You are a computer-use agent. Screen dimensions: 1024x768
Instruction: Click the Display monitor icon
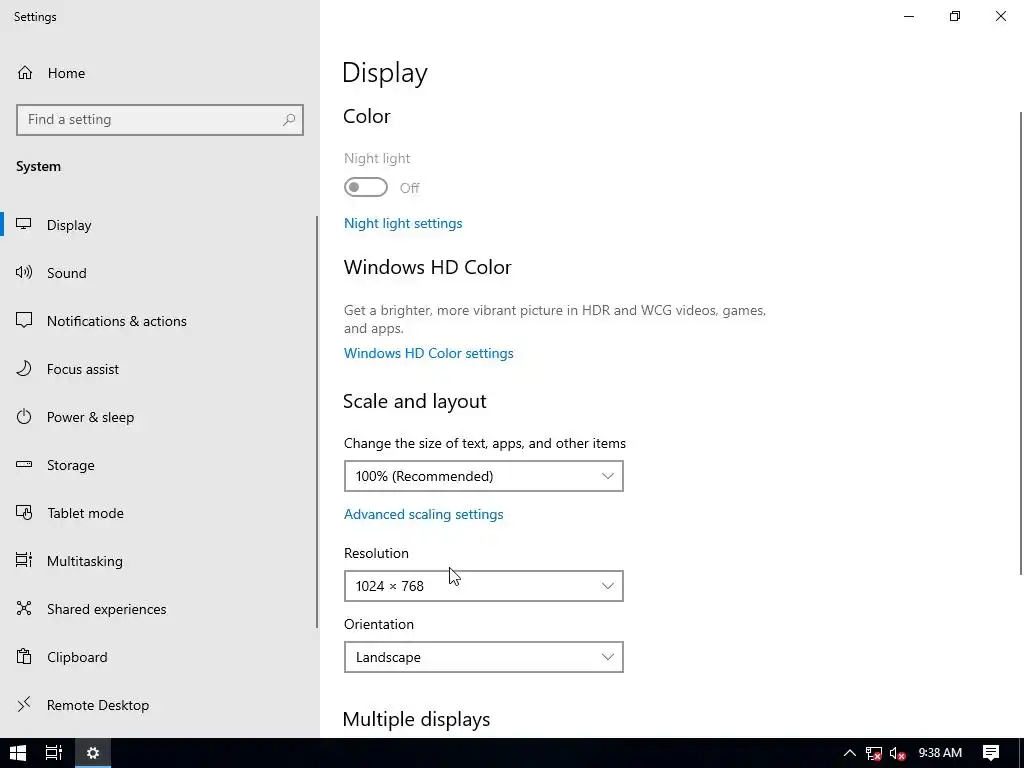24,225
